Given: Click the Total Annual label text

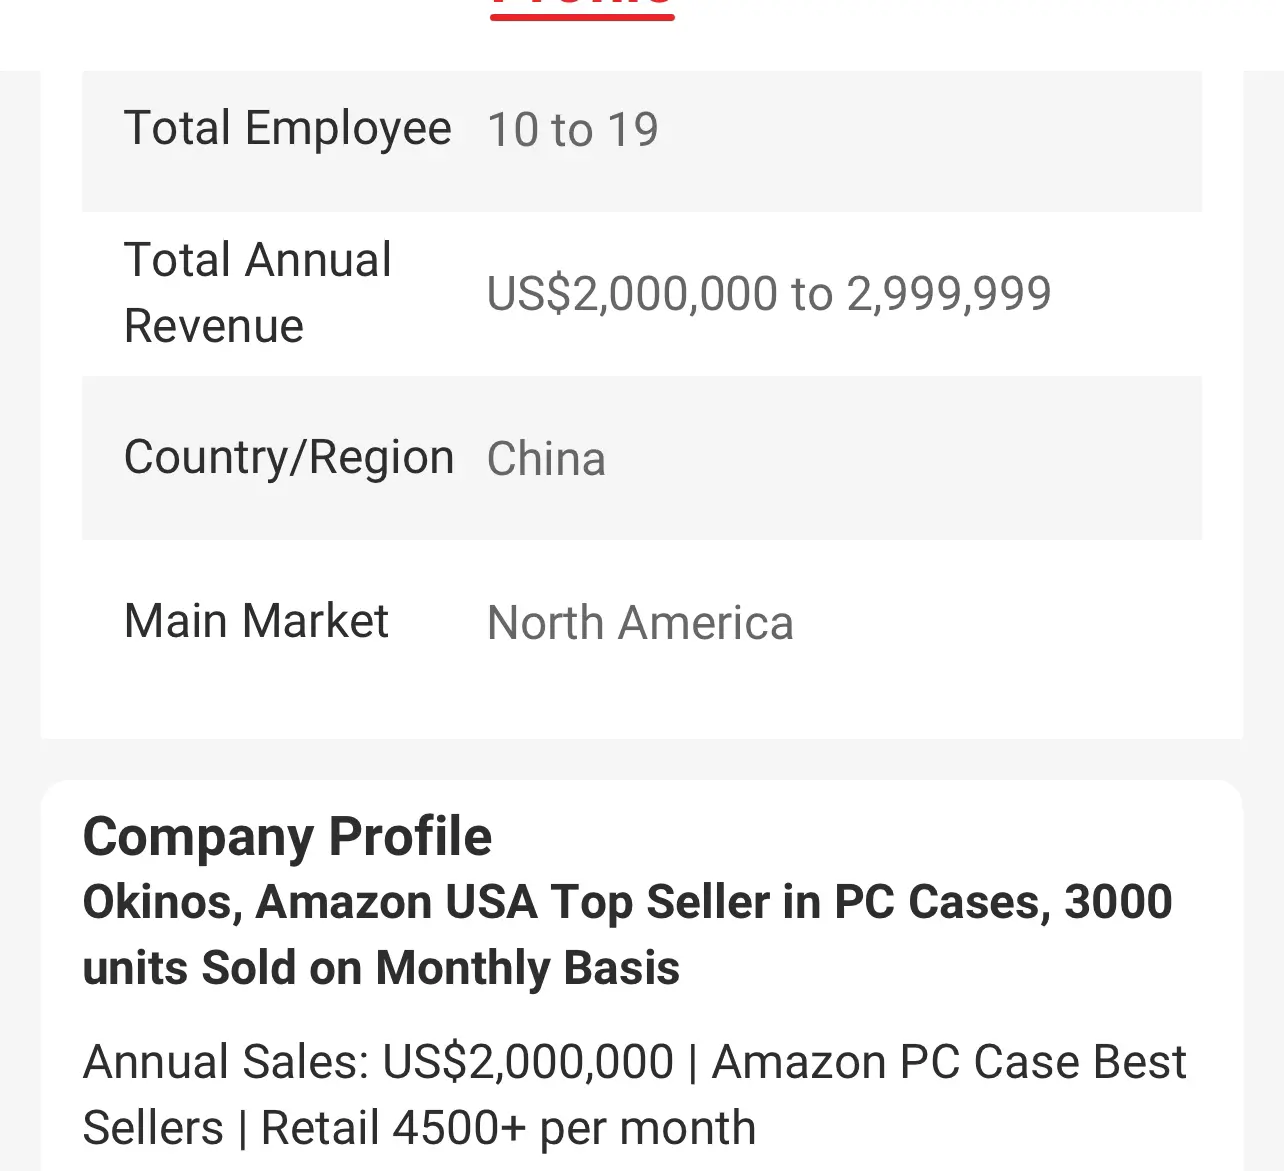Looking at the screenshot, I should coord(257,260).
